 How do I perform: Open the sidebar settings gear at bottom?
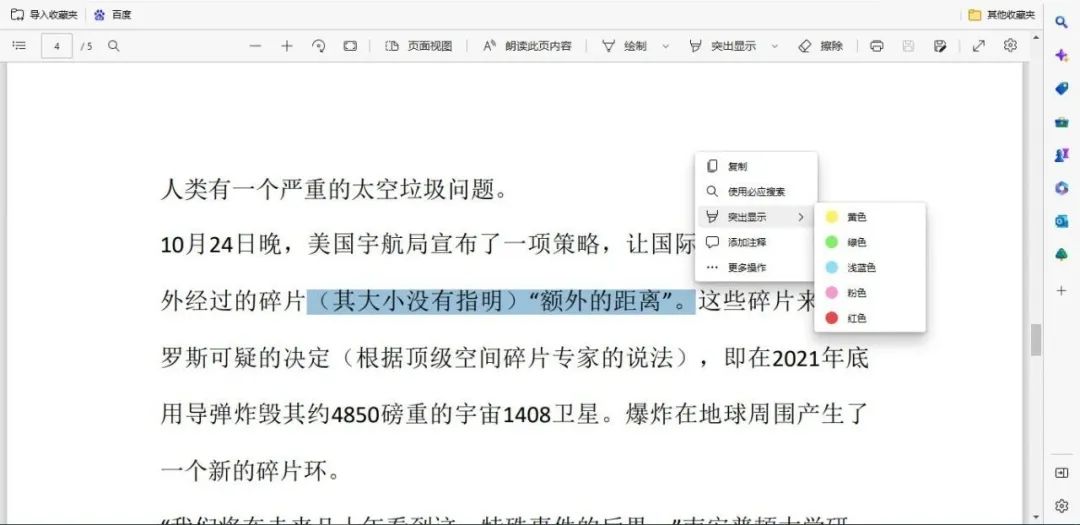coord(1061,506)
